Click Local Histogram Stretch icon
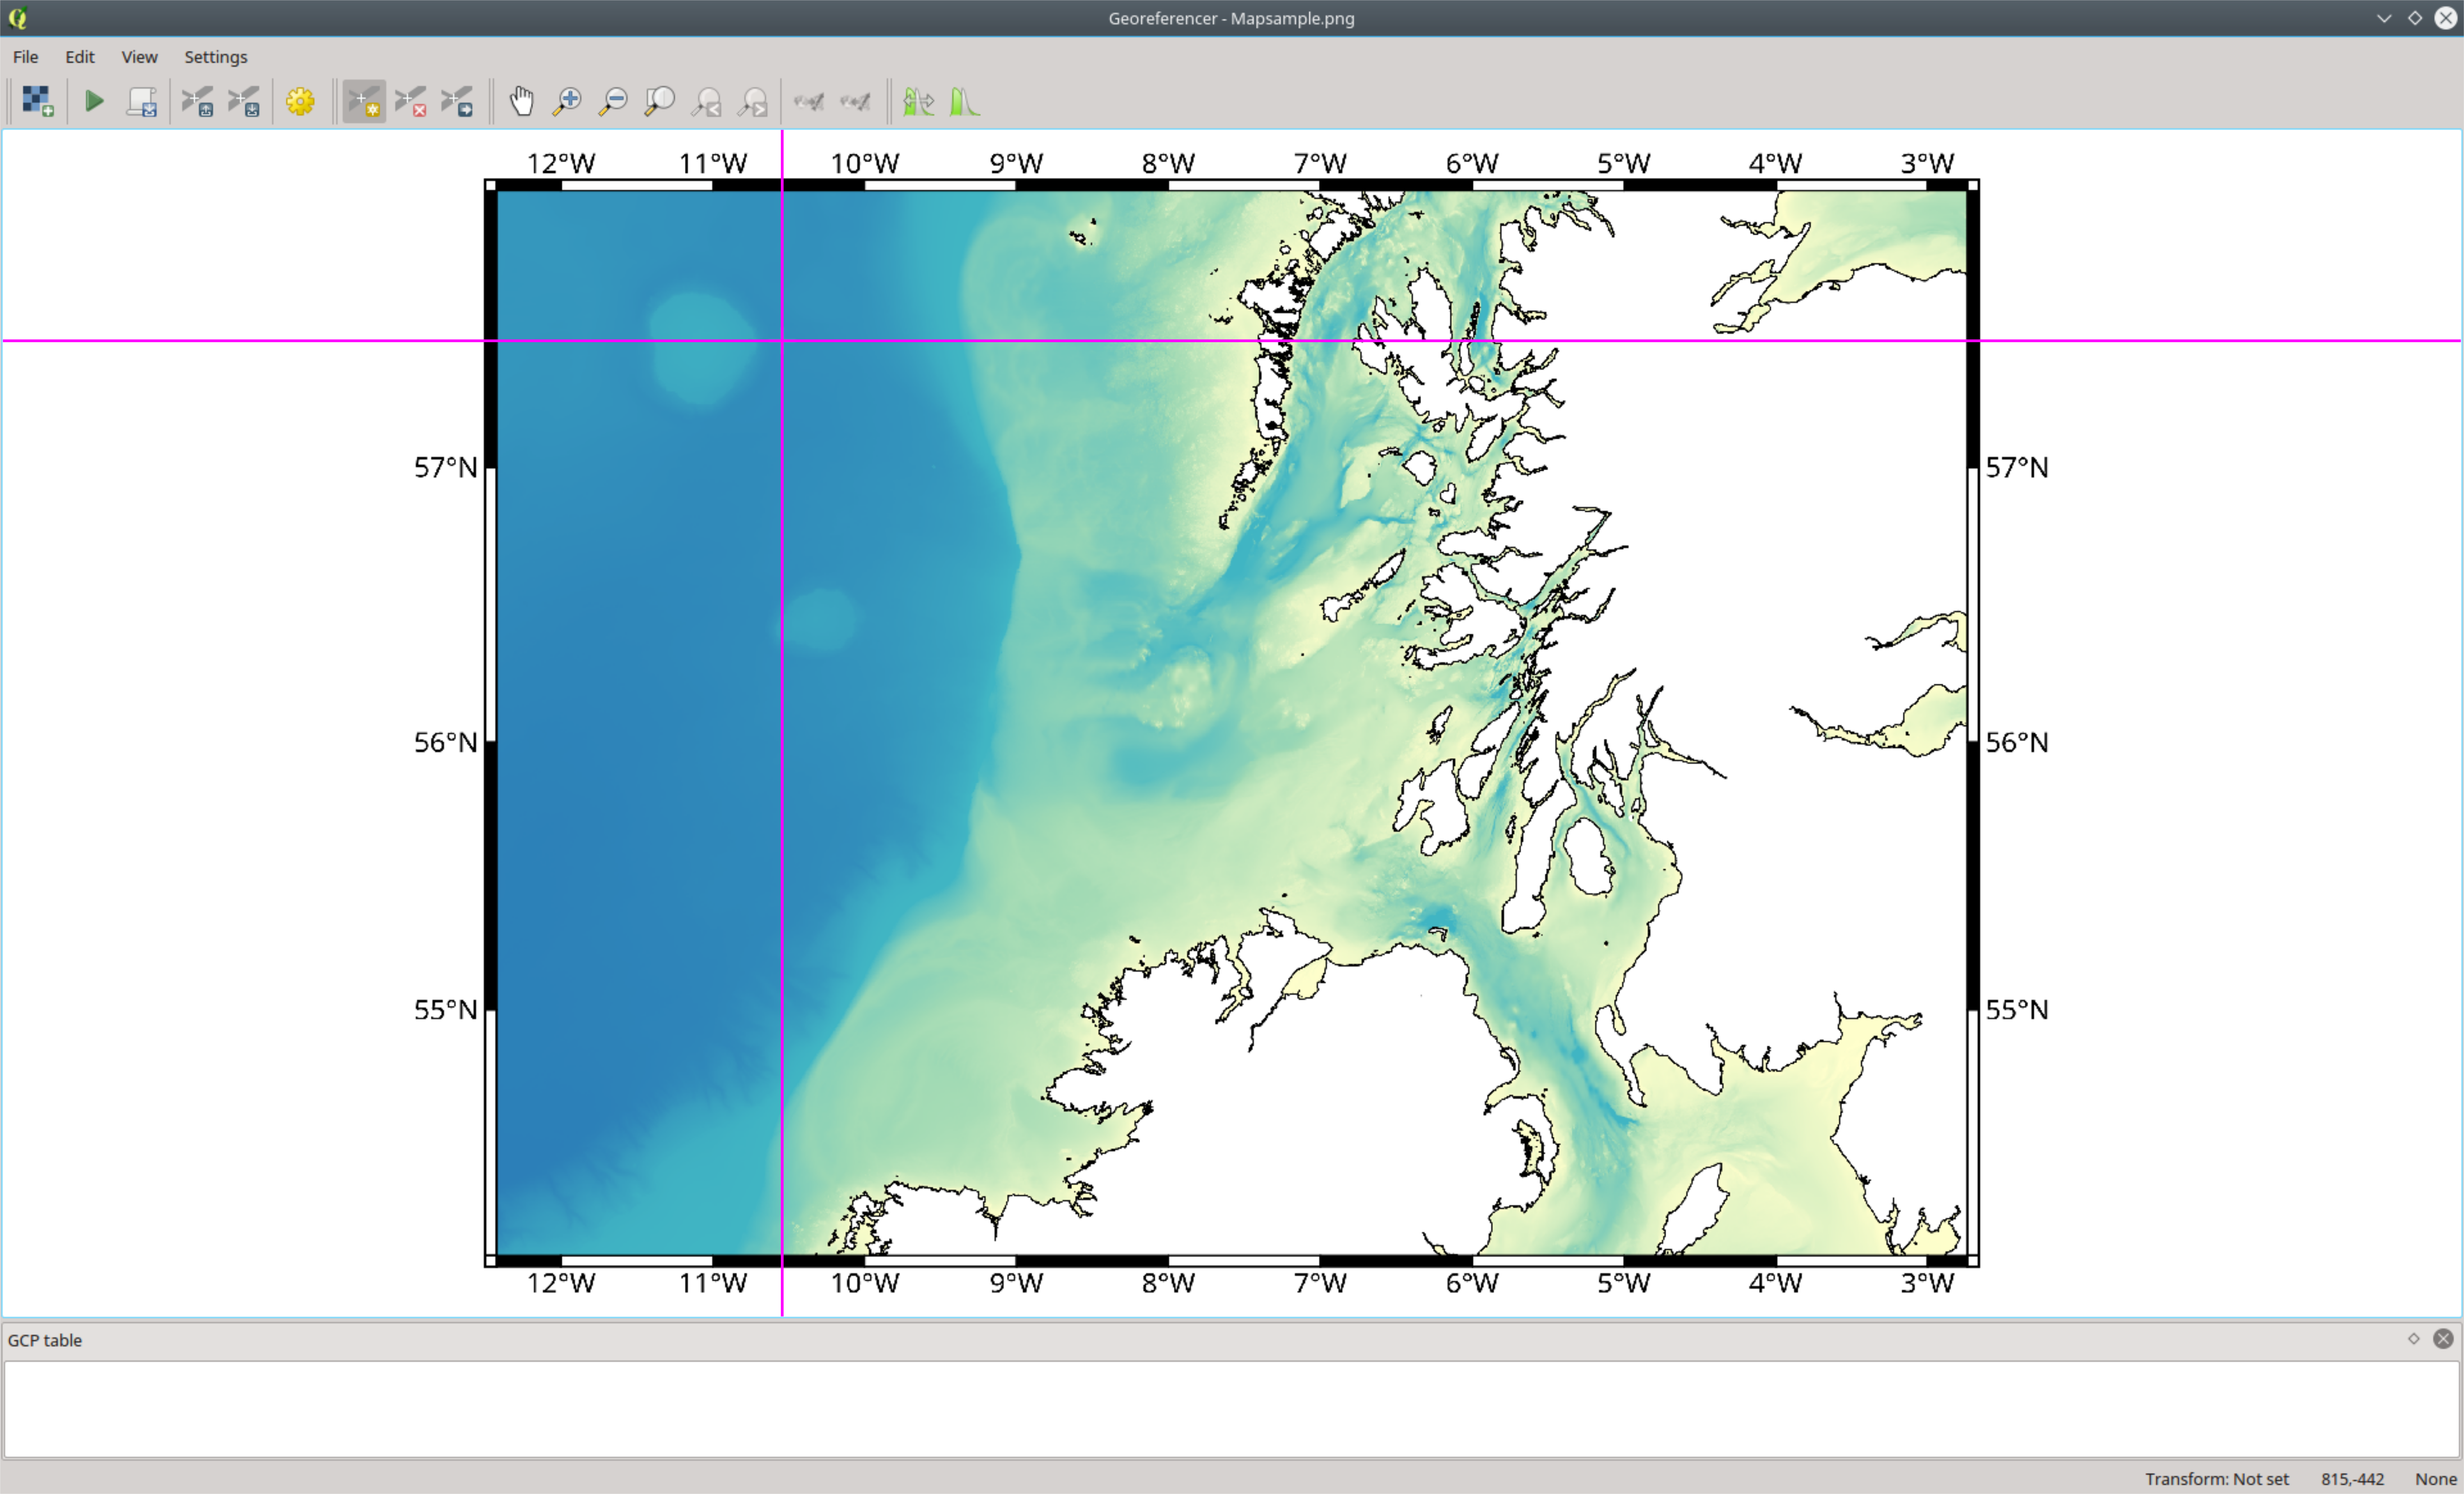2464x1494 pixels. (964, 101)
